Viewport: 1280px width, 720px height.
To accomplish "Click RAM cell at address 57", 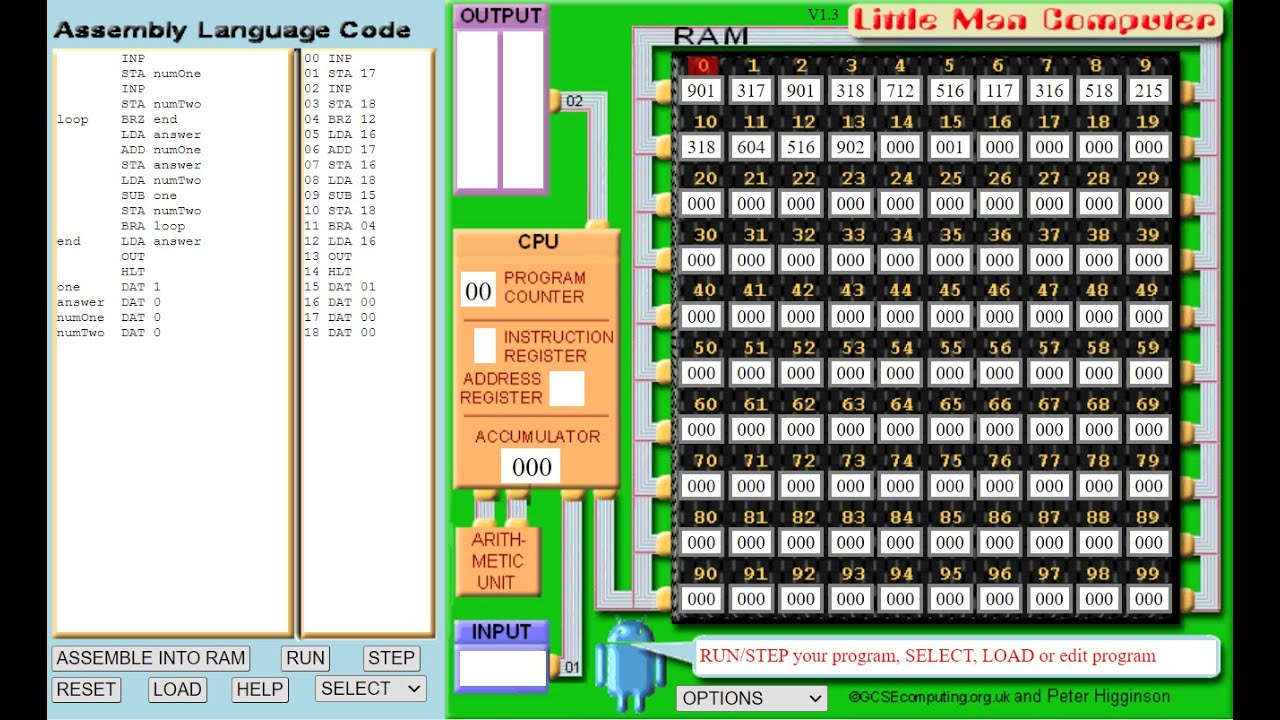I will [x=1049, y=373].
